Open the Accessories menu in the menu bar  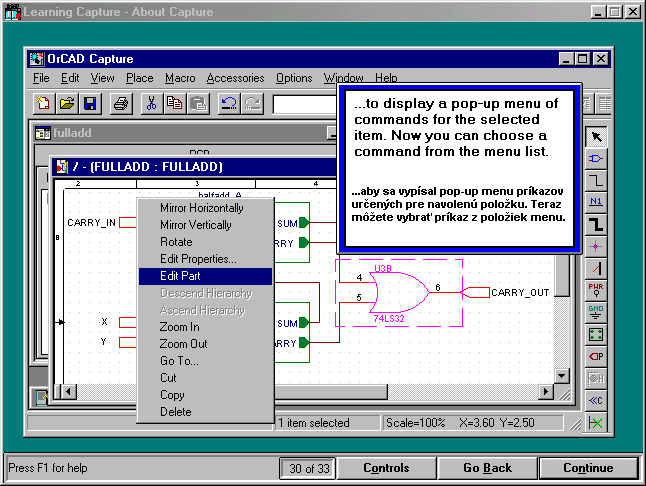pyautogui.click(x=235, y=78)
